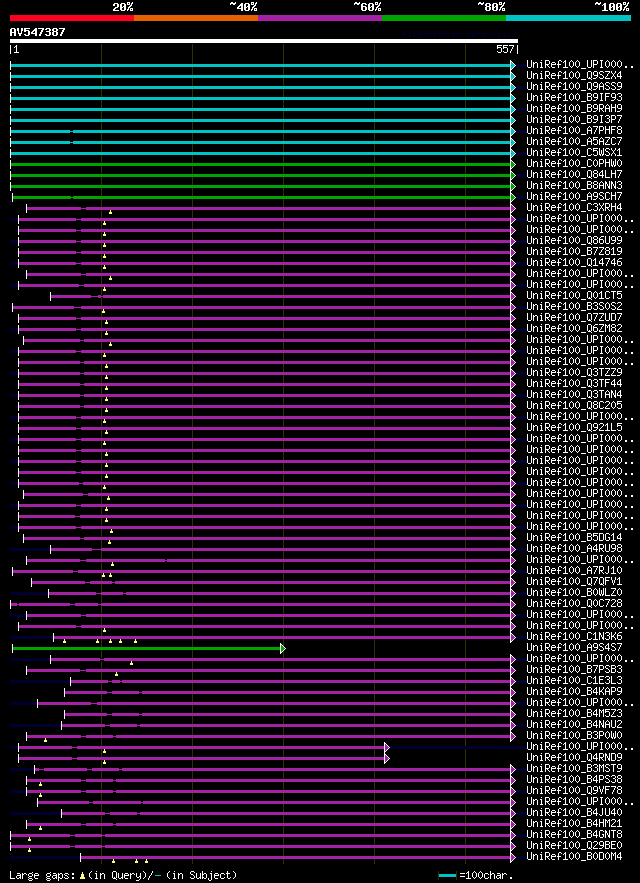The height and width of the screenshot is (883, 640).
Task: Click the yellow gap marker below the B3P0W0 bar
Action: (46, 740)
